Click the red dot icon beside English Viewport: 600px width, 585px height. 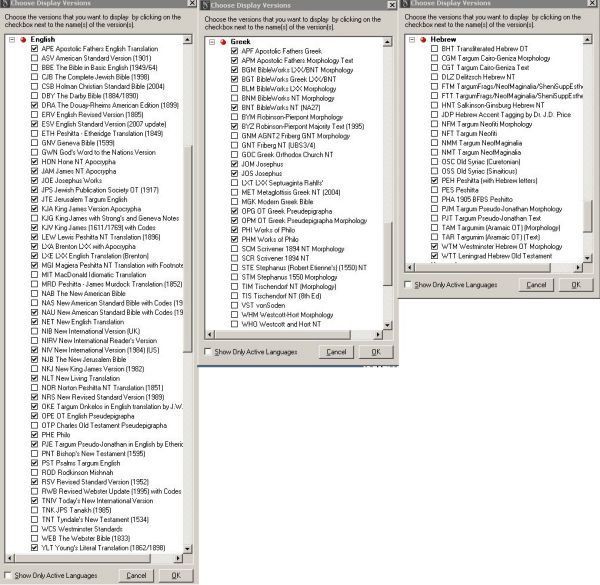point(23,39)
